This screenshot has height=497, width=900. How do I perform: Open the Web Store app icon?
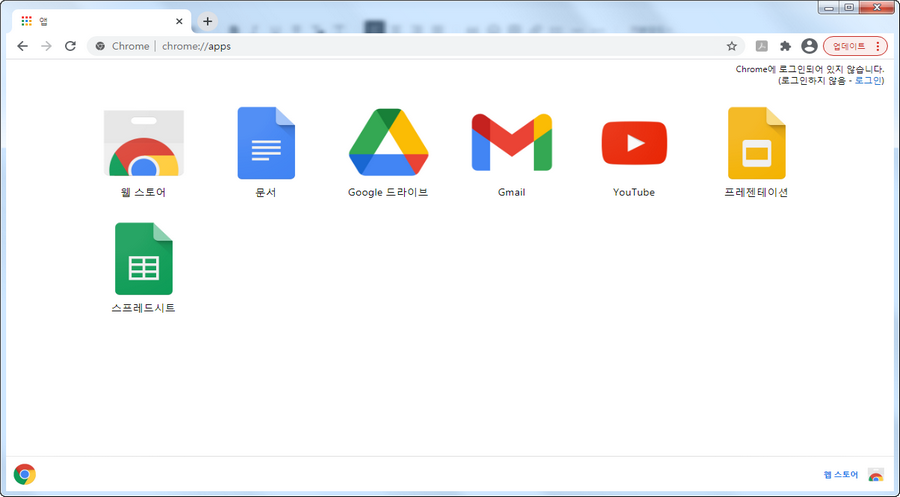(143, 143)
